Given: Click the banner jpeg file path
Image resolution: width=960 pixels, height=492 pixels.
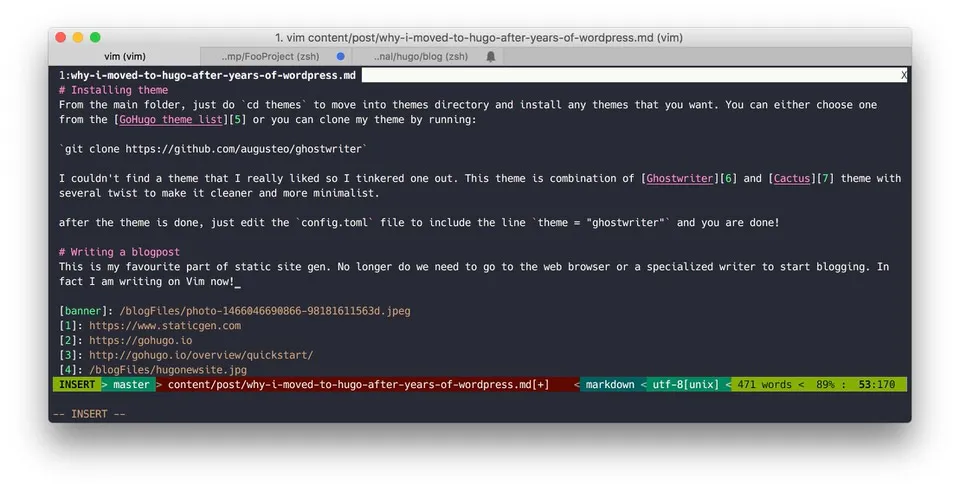Looking at the screenshot, I should point(265,311).
